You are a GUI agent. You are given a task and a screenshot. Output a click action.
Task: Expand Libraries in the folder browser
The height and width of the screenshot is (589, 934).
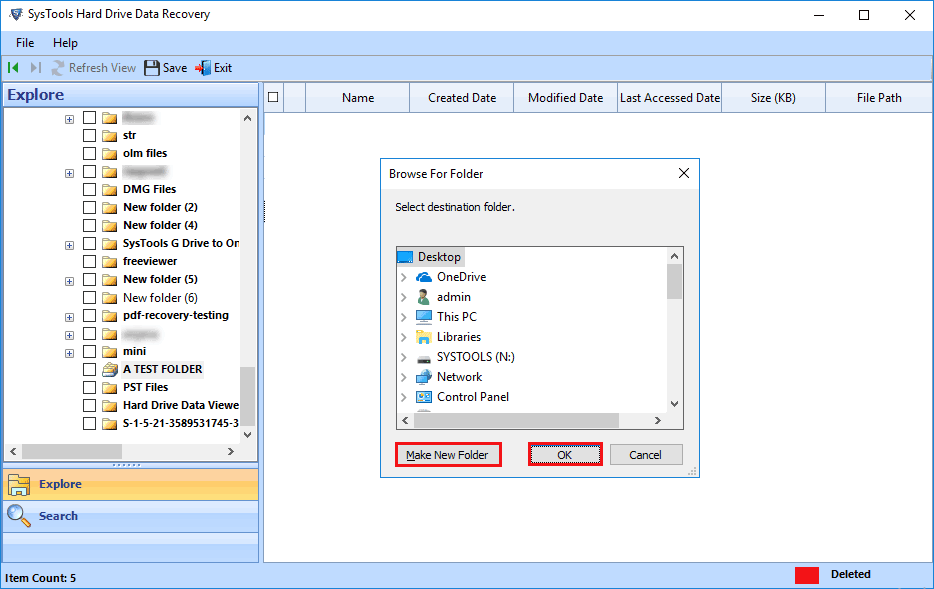coord(404,337)
